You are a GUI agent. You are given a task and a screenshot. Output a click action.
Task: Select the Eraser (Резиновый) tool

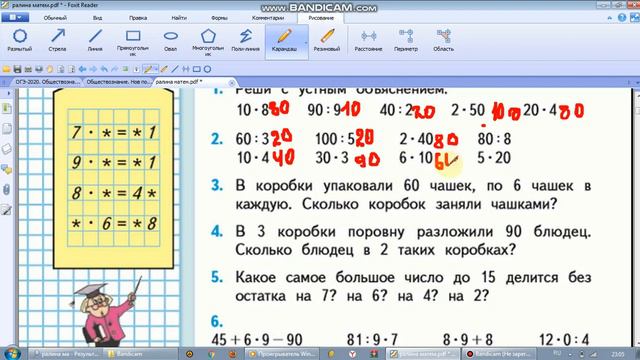point(327,40)
